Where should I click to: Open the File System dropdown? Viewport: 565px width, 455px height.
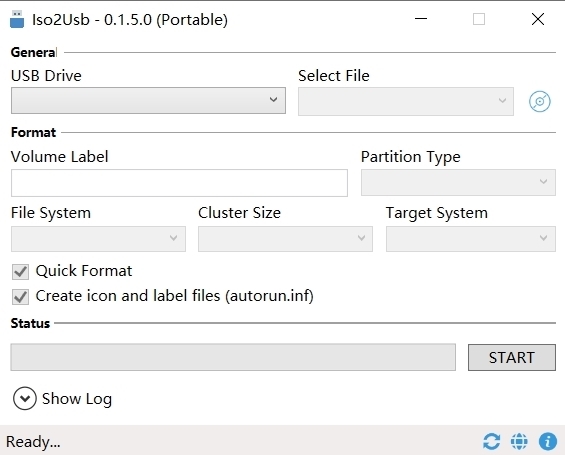(x=98, y=238)
